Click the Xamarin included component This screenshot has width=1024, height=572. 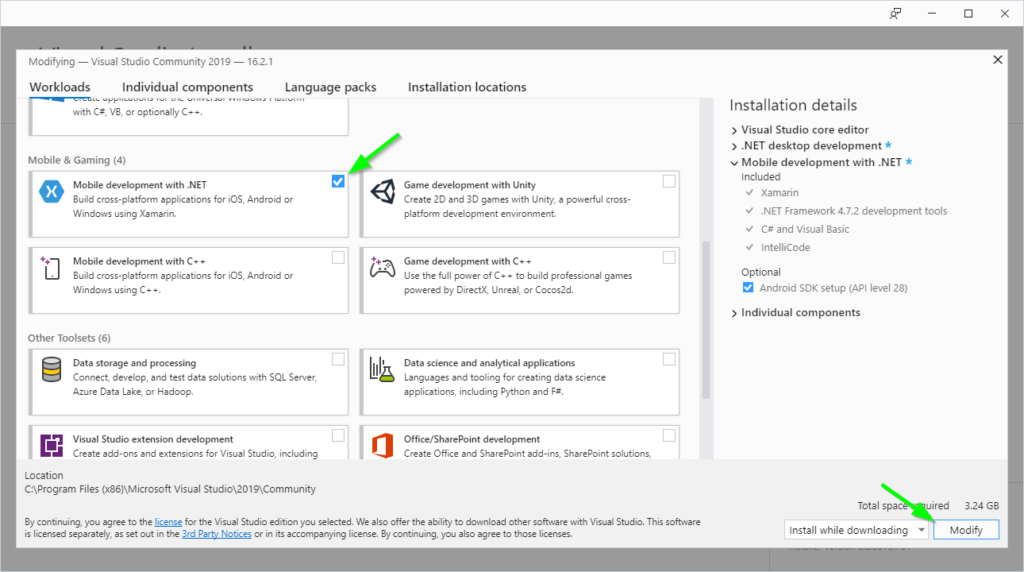(x=780, y=193)
